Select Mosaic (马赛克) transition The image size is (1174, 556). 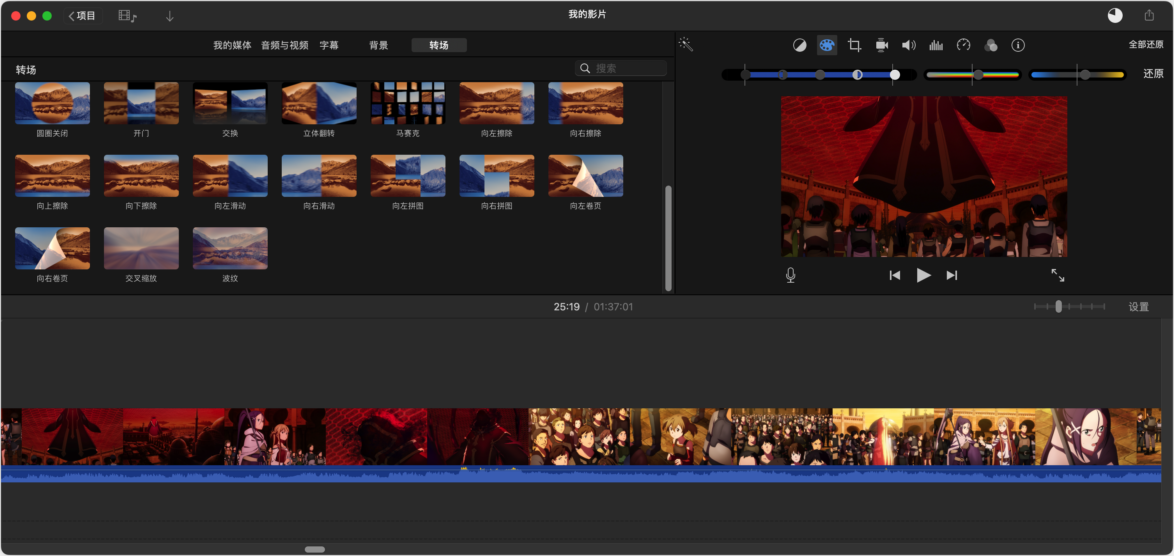pyautogui.click(x=408, y=103)
